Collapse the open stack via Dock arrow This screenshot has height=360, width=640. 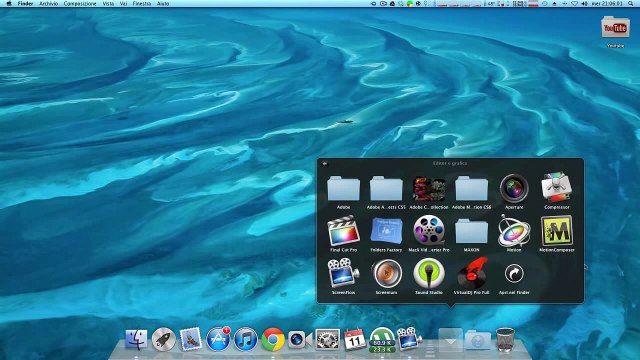click(451, 340)
